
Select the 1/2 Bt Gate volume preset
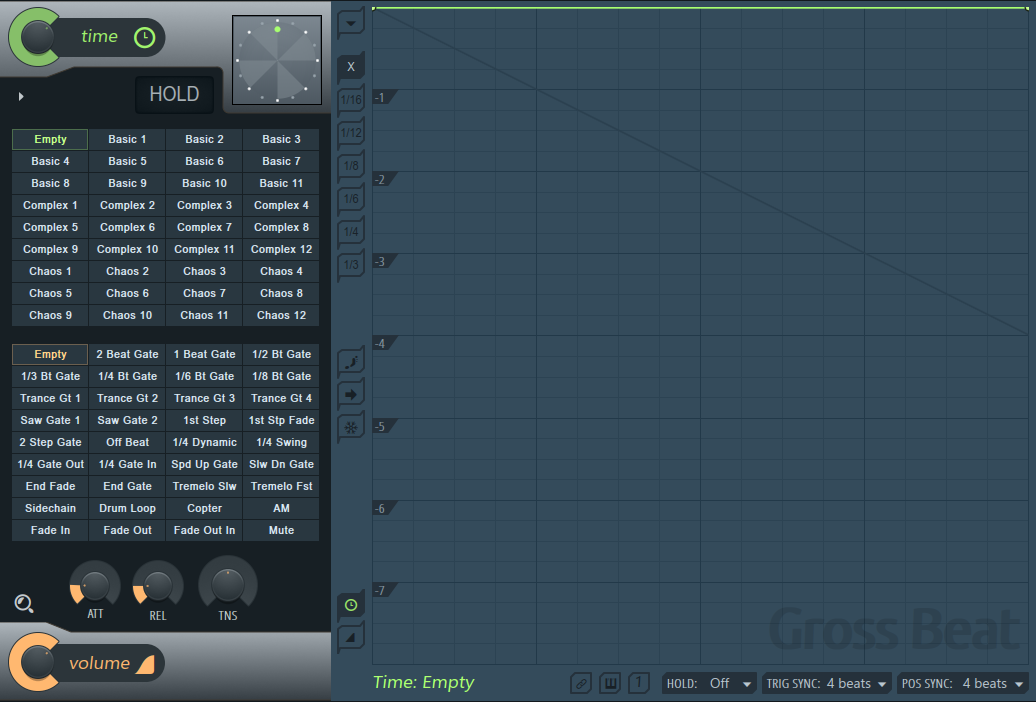tap(281, 354)
